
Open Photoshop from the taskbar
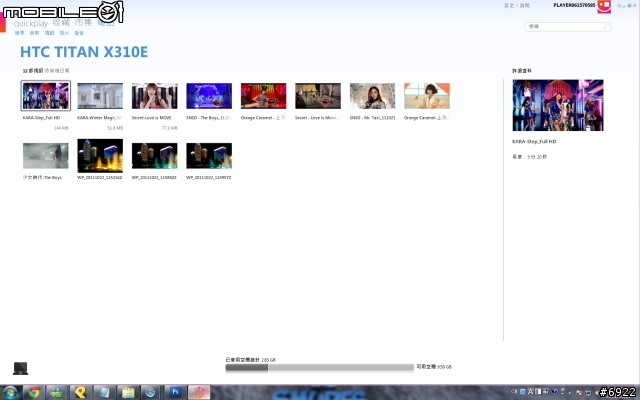coord(175,393)
